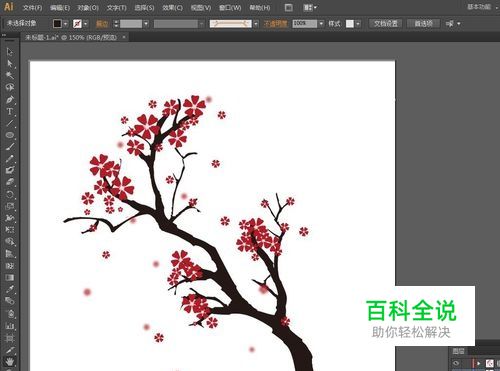
Task: Select the Scale tool
Action: pyautogui.click(x=10, y=206)
